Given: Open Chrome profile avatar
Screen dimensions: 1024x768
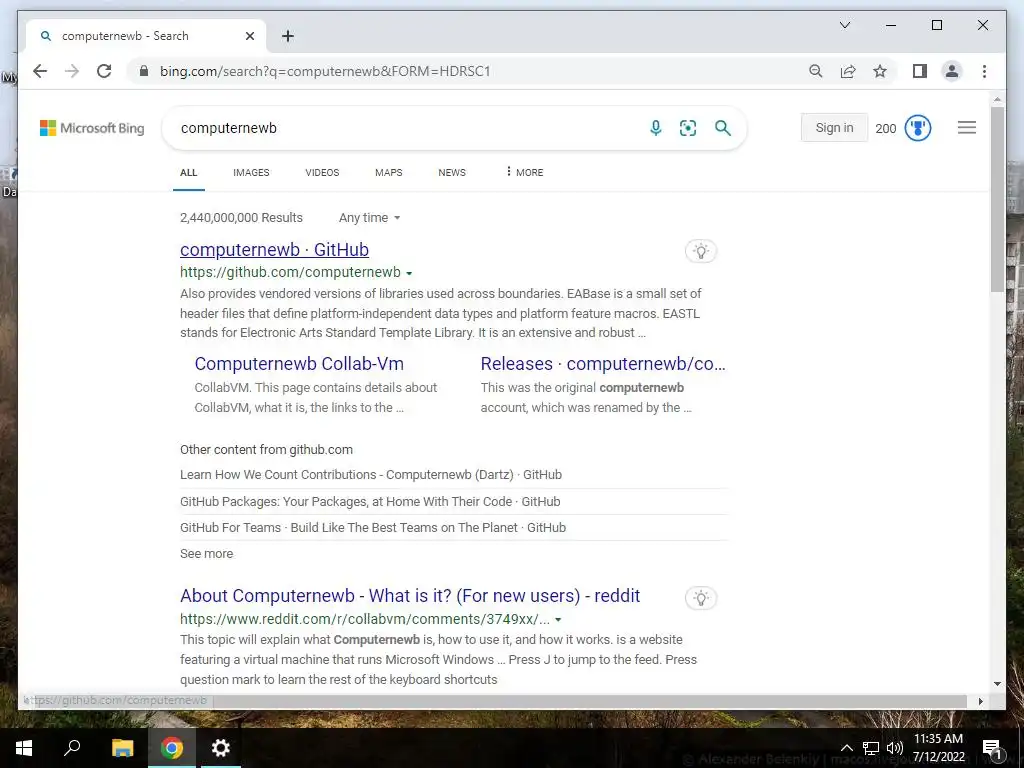Looking at the screenshot, I should coord(952,71).
